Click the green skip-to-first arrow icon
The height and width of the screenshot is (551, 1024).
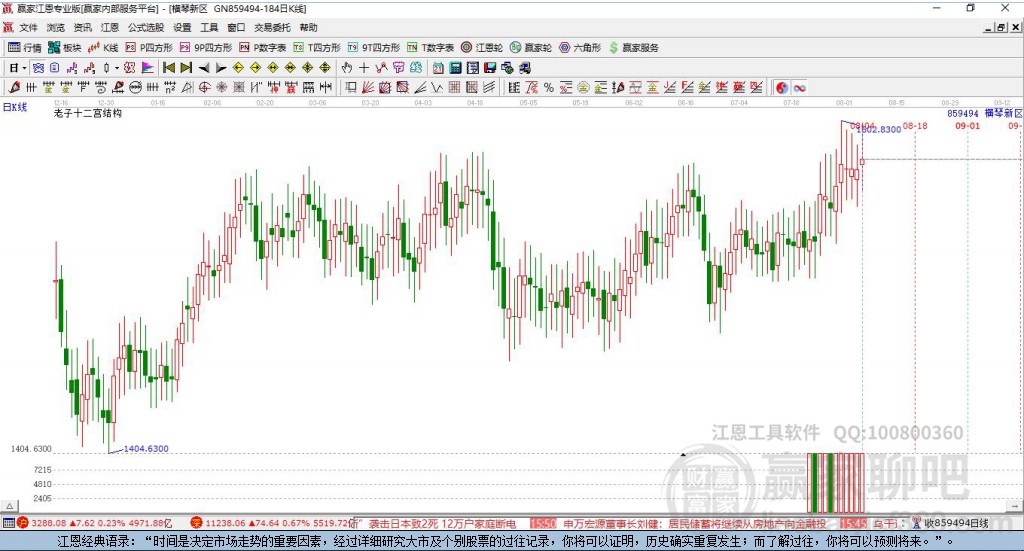[x=169, y=68]
